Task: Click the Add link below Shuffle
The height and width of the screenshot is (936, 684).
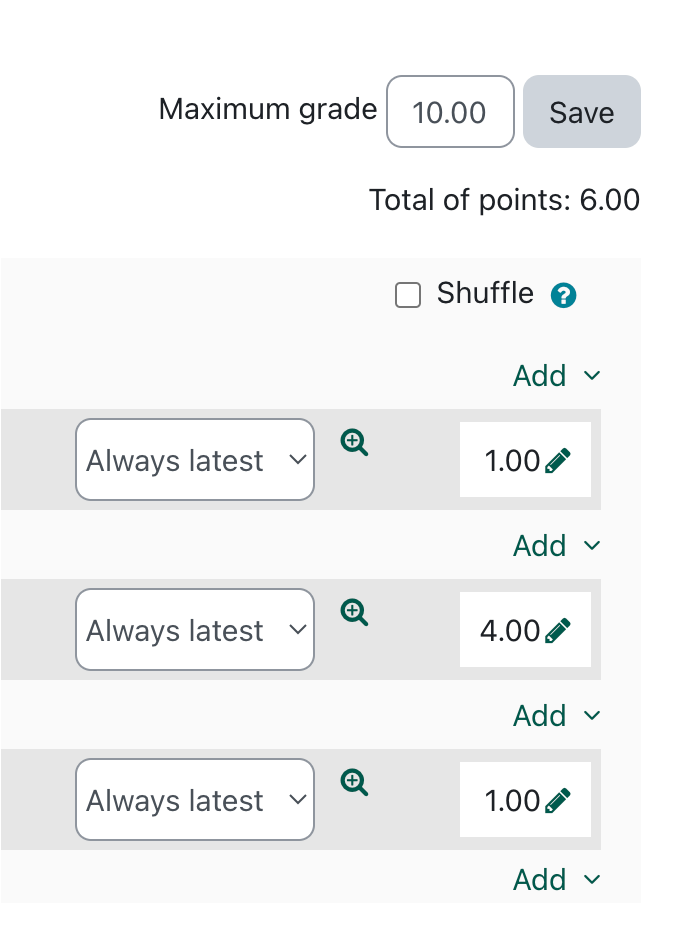Action: point(540,376)
